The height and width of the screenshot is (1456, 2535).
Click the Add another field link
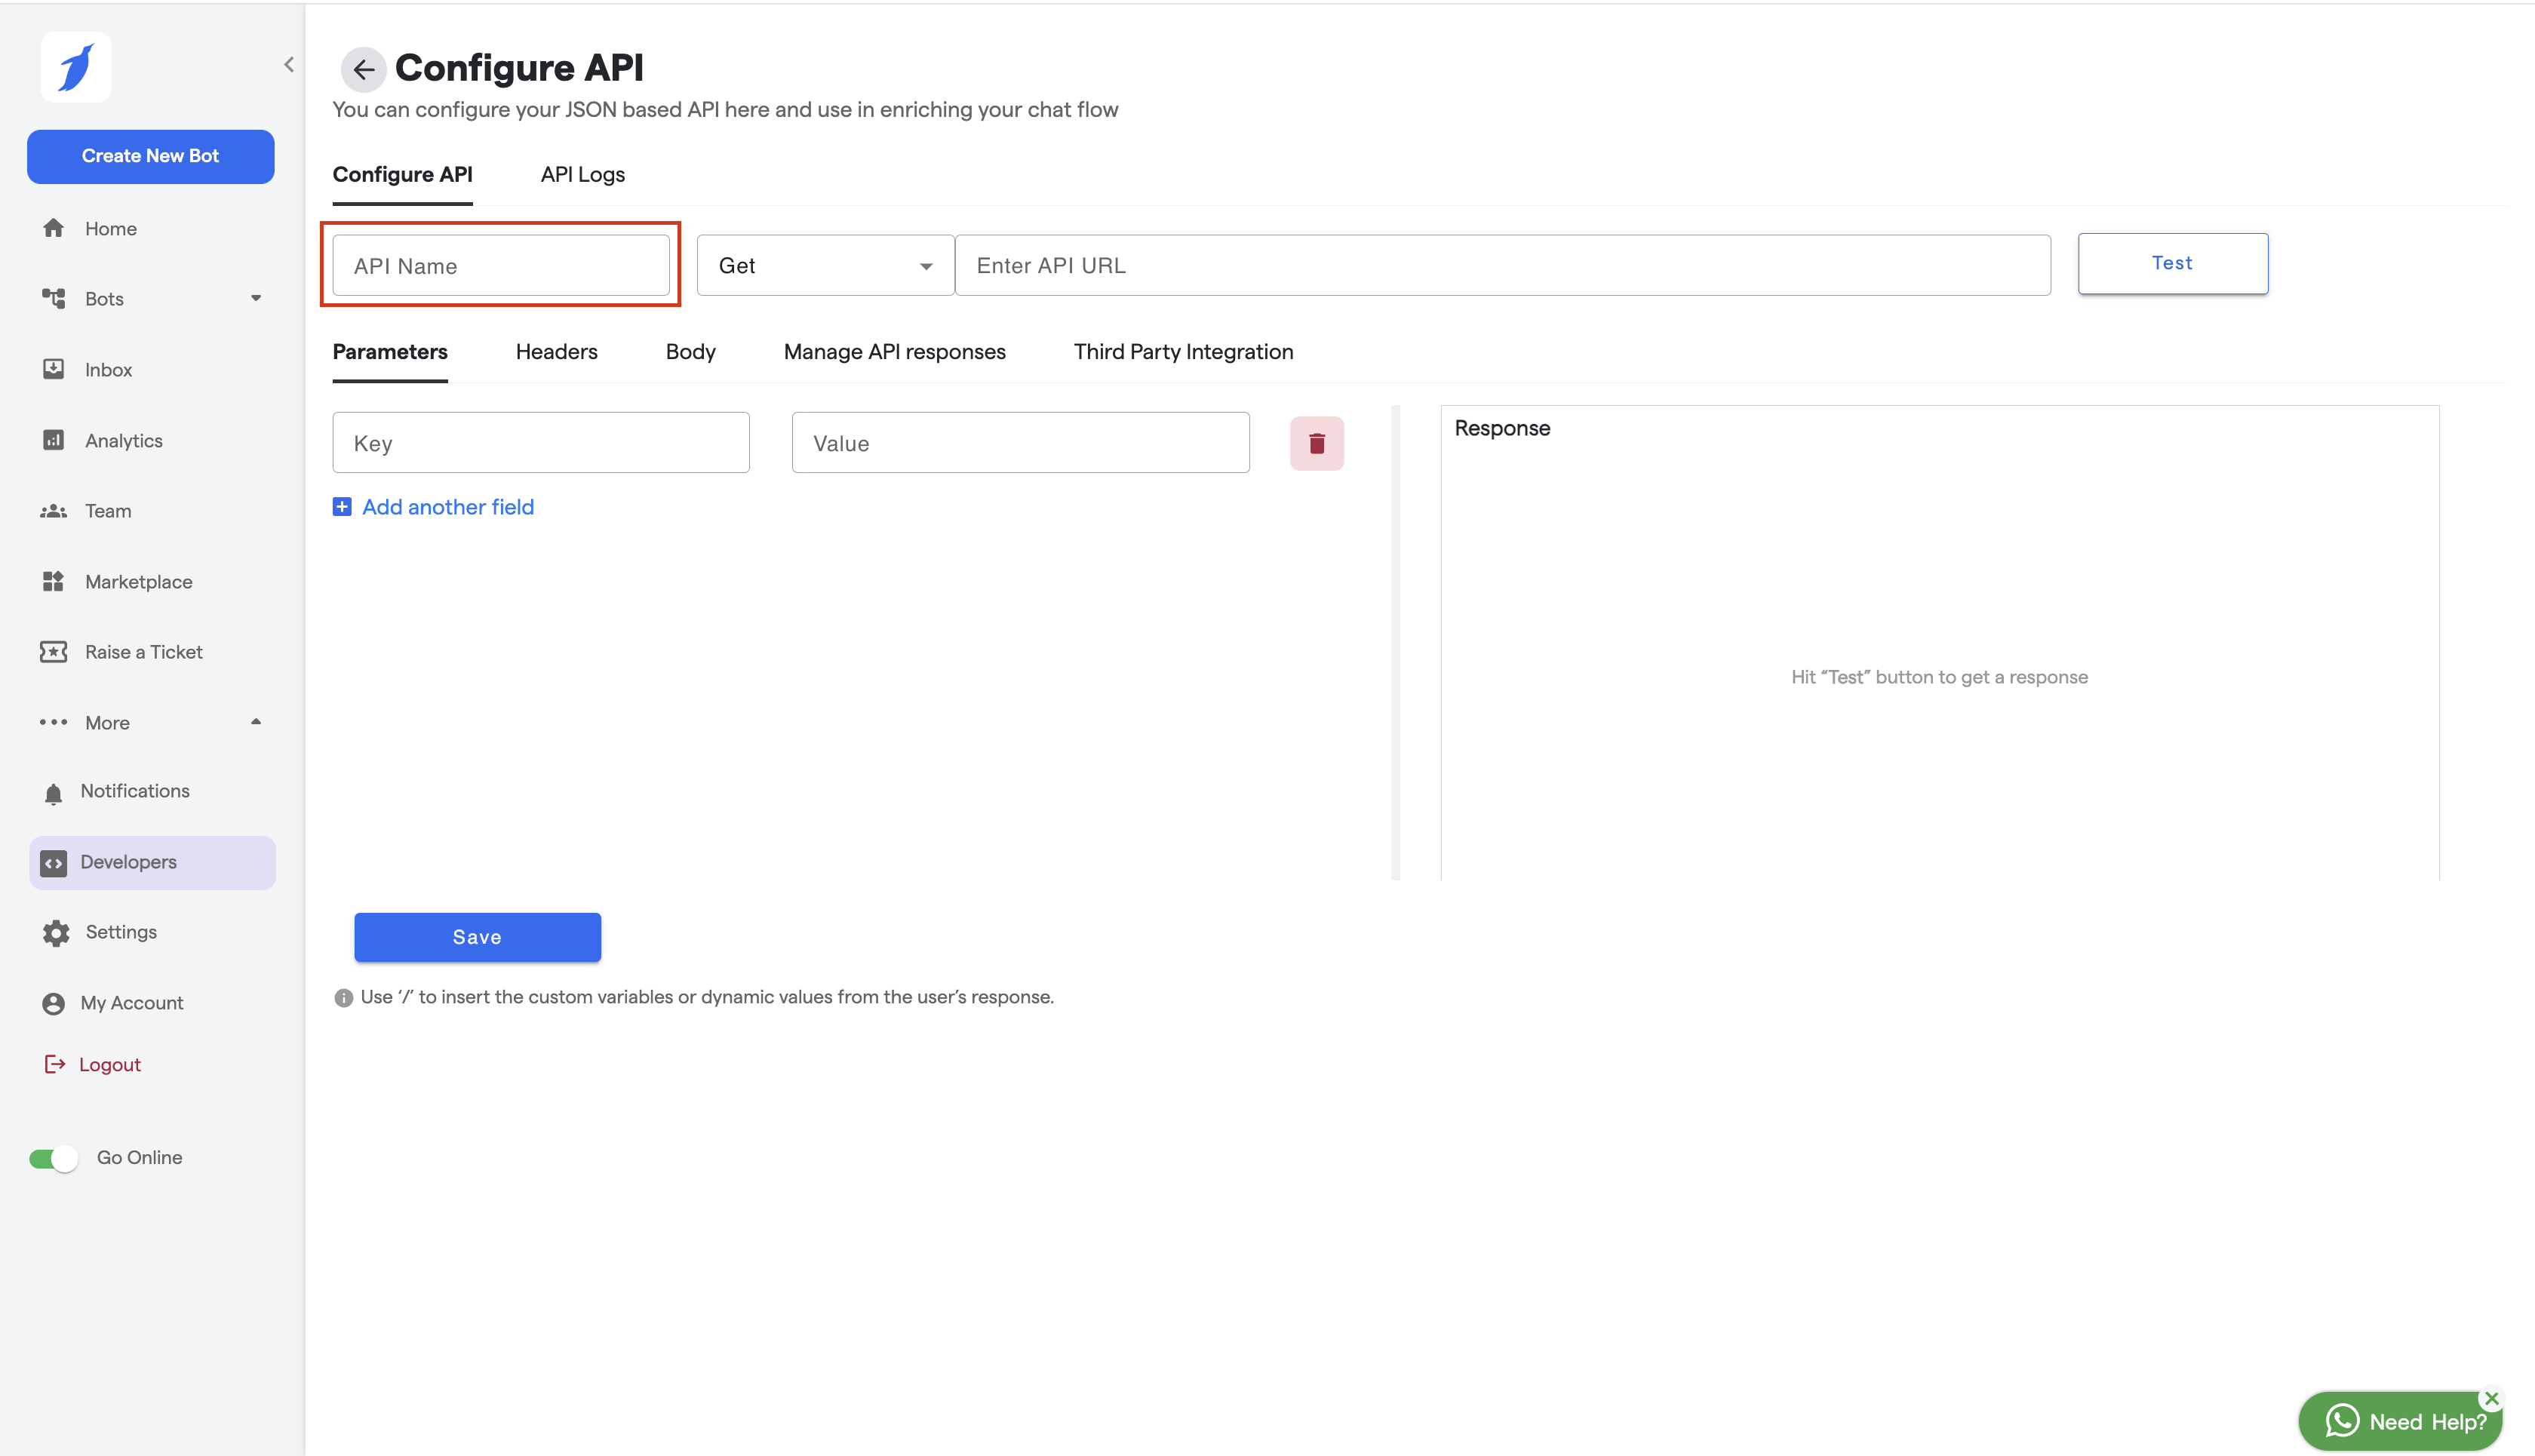click(x=447, y=507)
